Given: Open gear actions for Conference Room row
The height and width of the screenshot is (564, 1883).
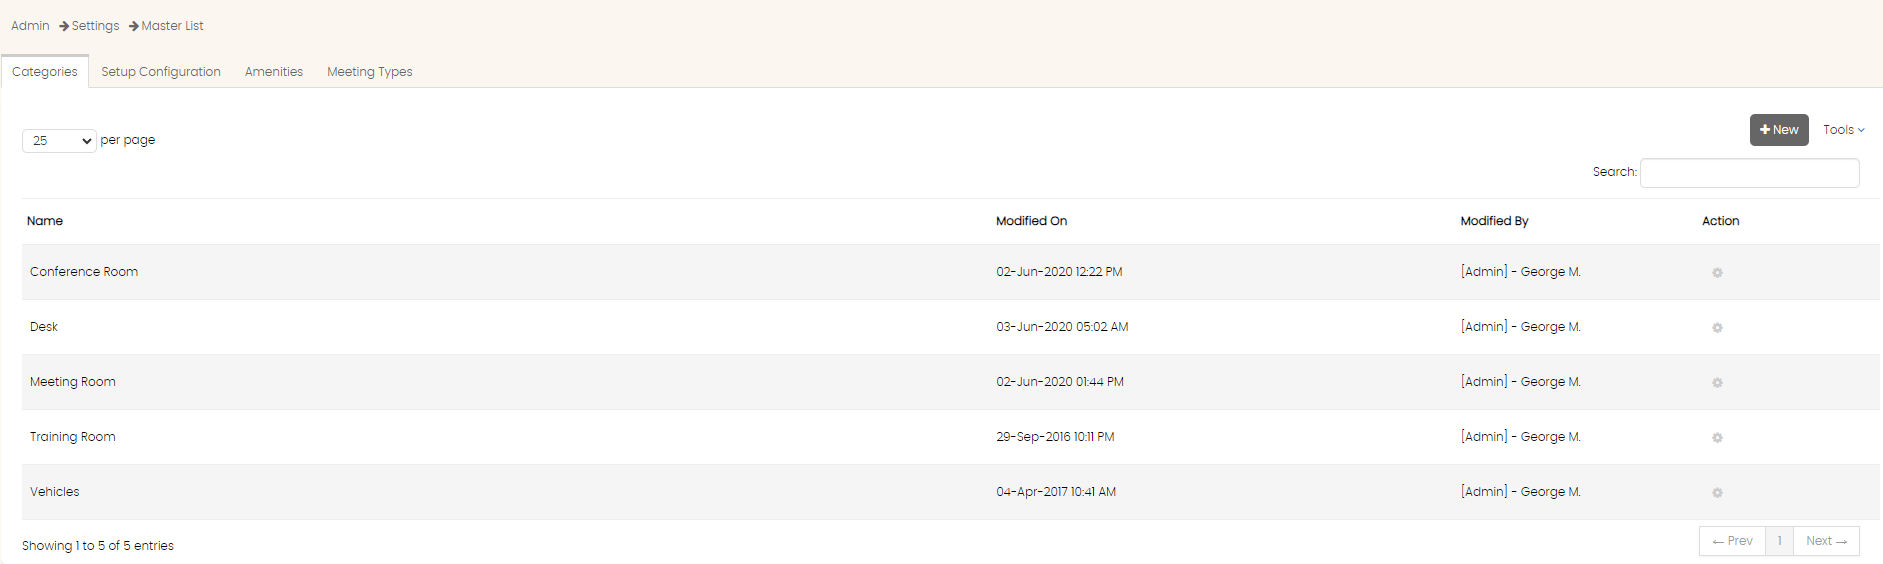Looking at the screenshot, I should 1717,273.
